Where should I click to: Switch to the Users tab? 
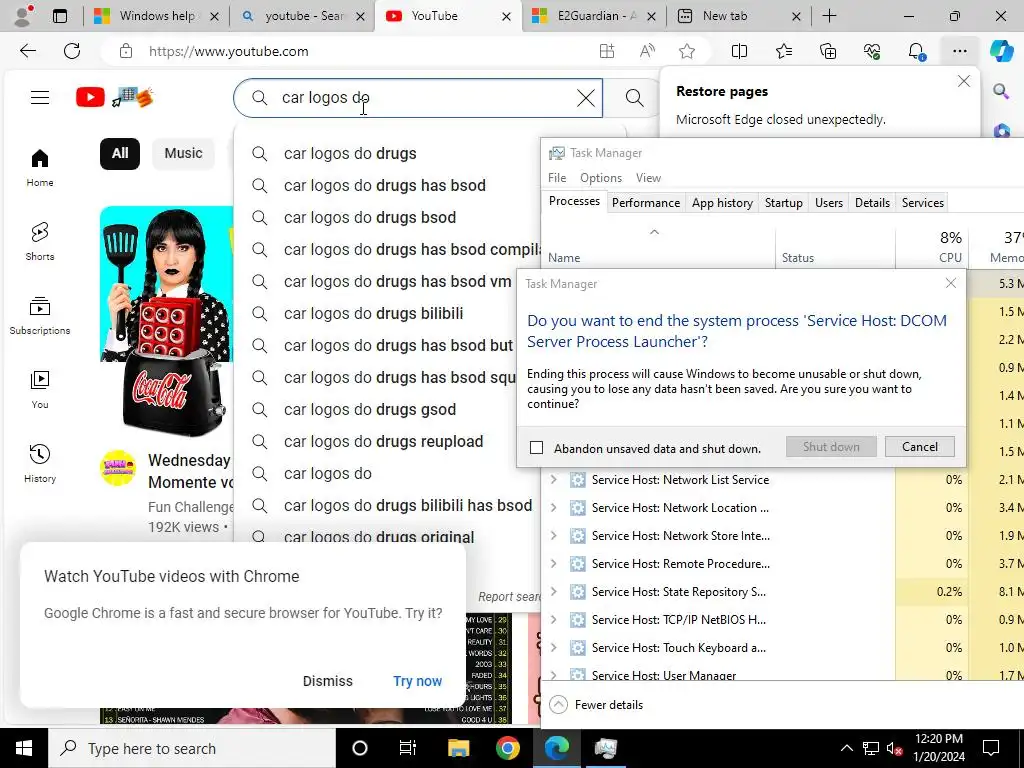tap(829, 202)
